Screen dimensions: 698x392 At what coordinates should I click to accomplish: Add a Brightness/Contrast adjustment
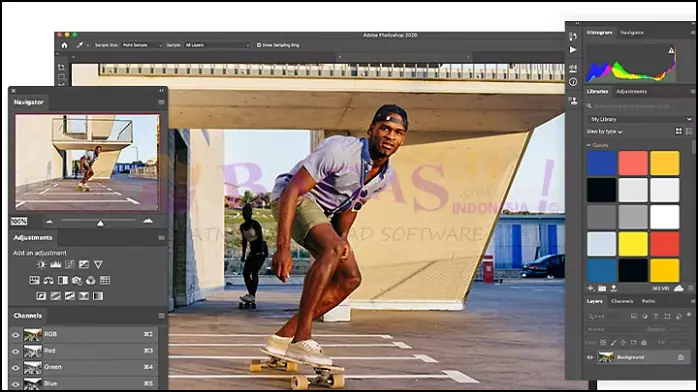tap(41, 264)
